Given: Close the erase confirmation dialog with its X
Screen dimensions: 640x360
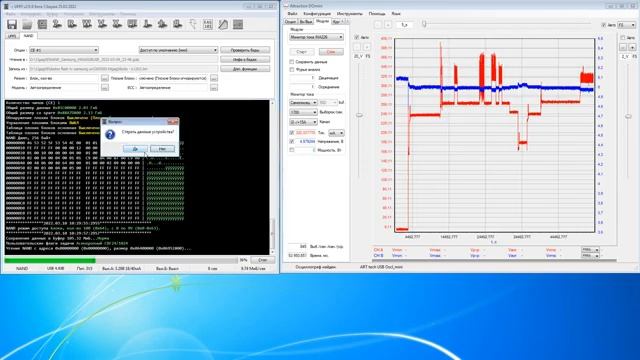Looking at the screenshot, I should pos(173,122).
